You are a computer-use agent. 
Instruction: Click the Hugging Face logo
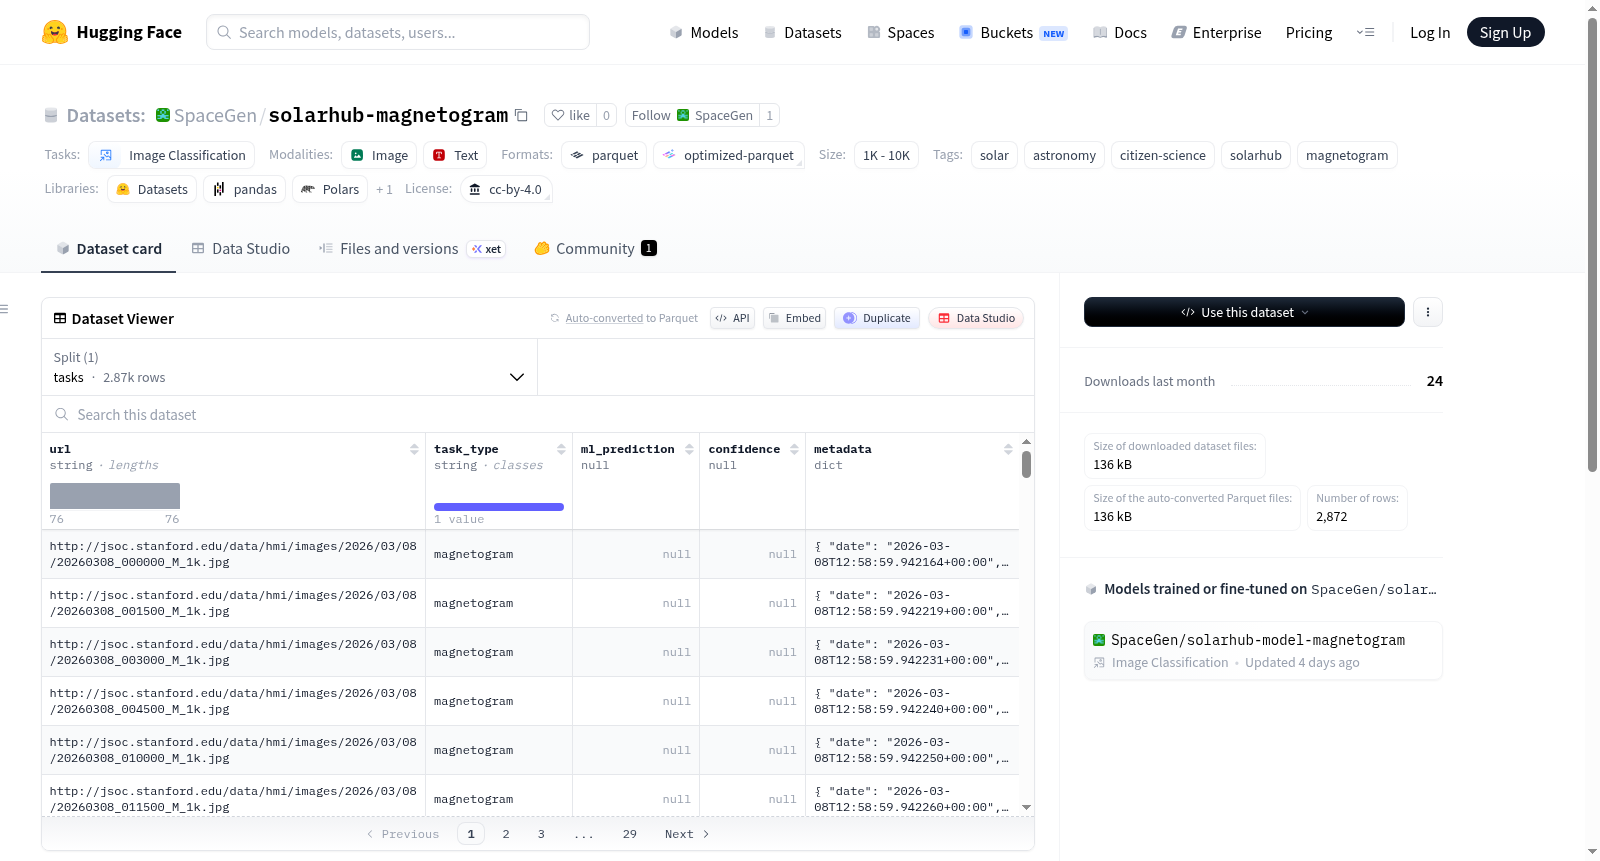[112, 32]
